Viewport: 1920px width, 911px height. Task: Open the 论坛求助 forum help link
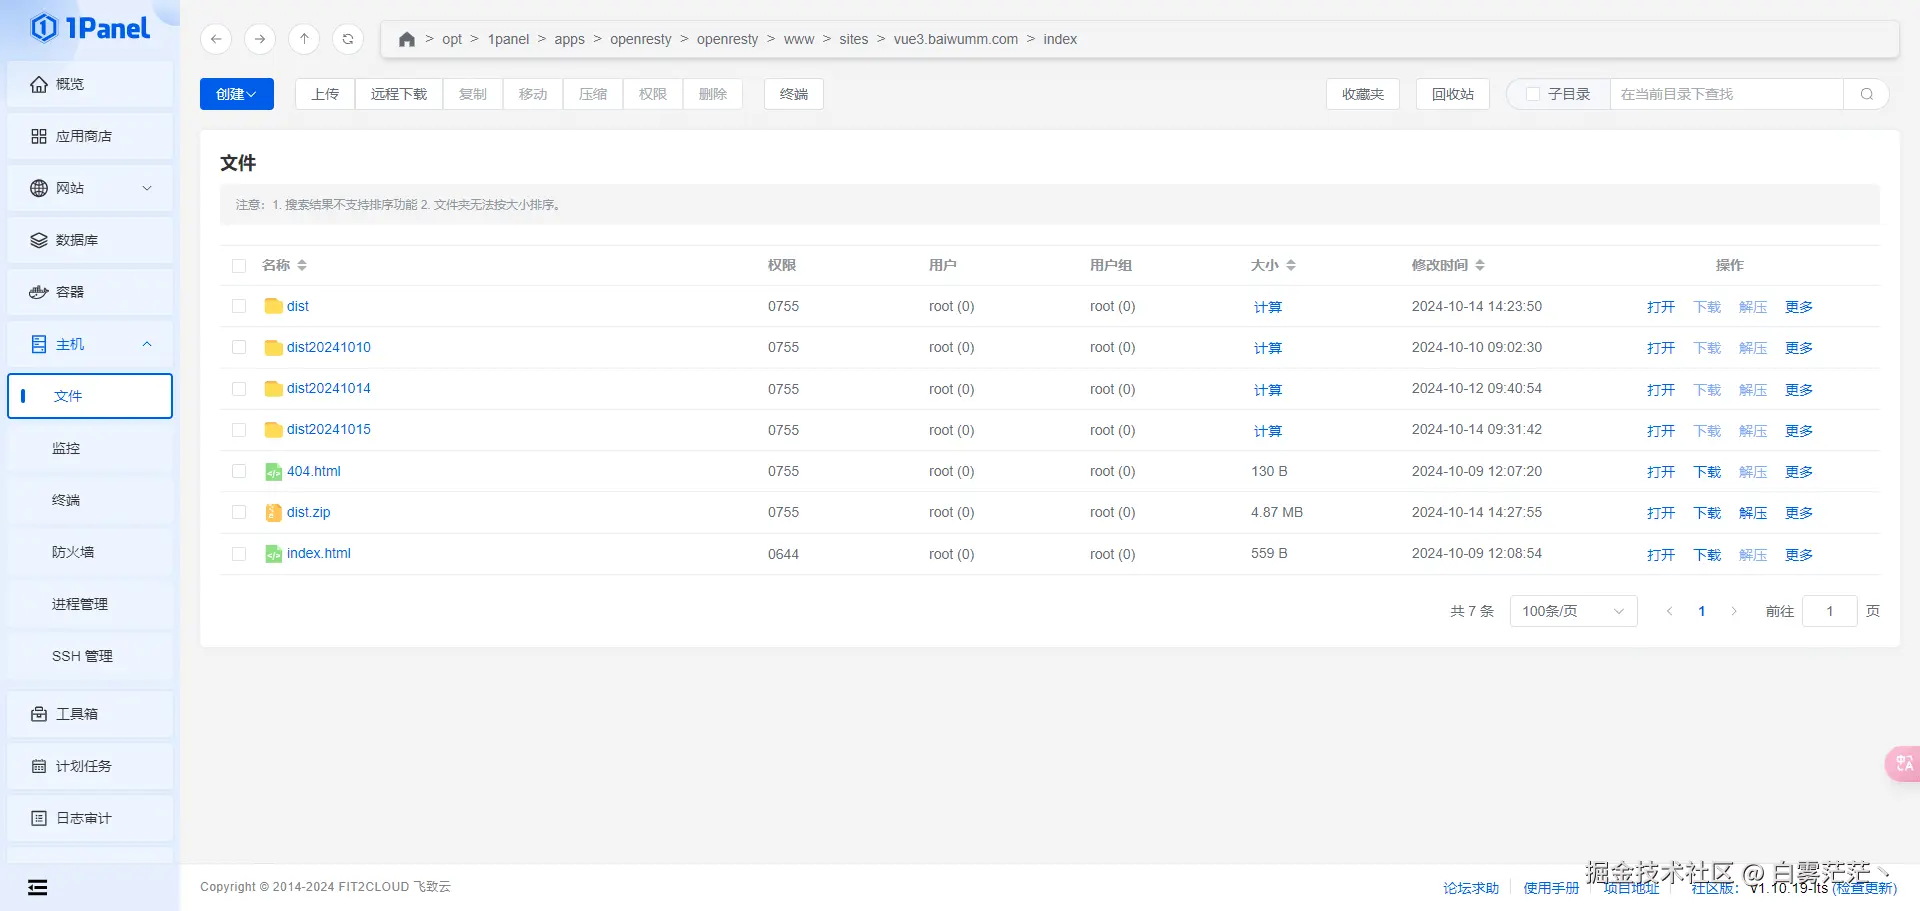pyautogui.click(x=1471, y=888)
